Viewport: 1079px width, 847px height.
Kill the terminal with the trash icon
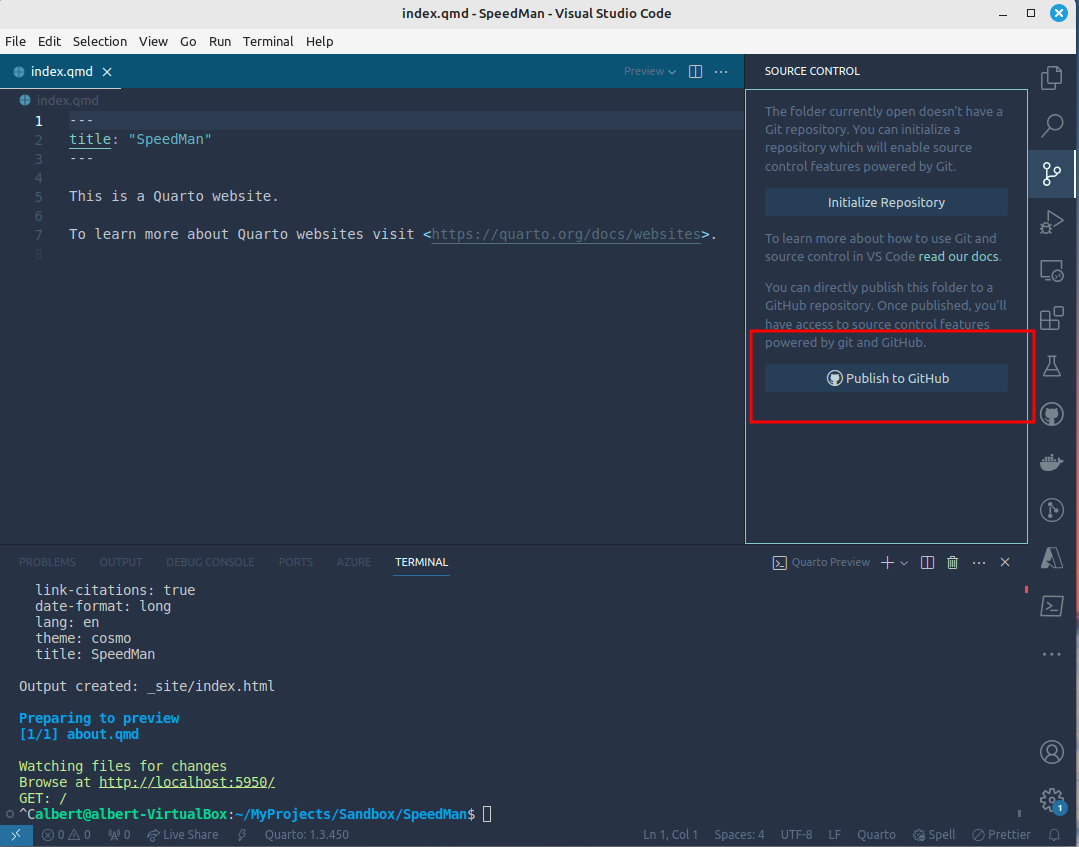pos(952,563)
